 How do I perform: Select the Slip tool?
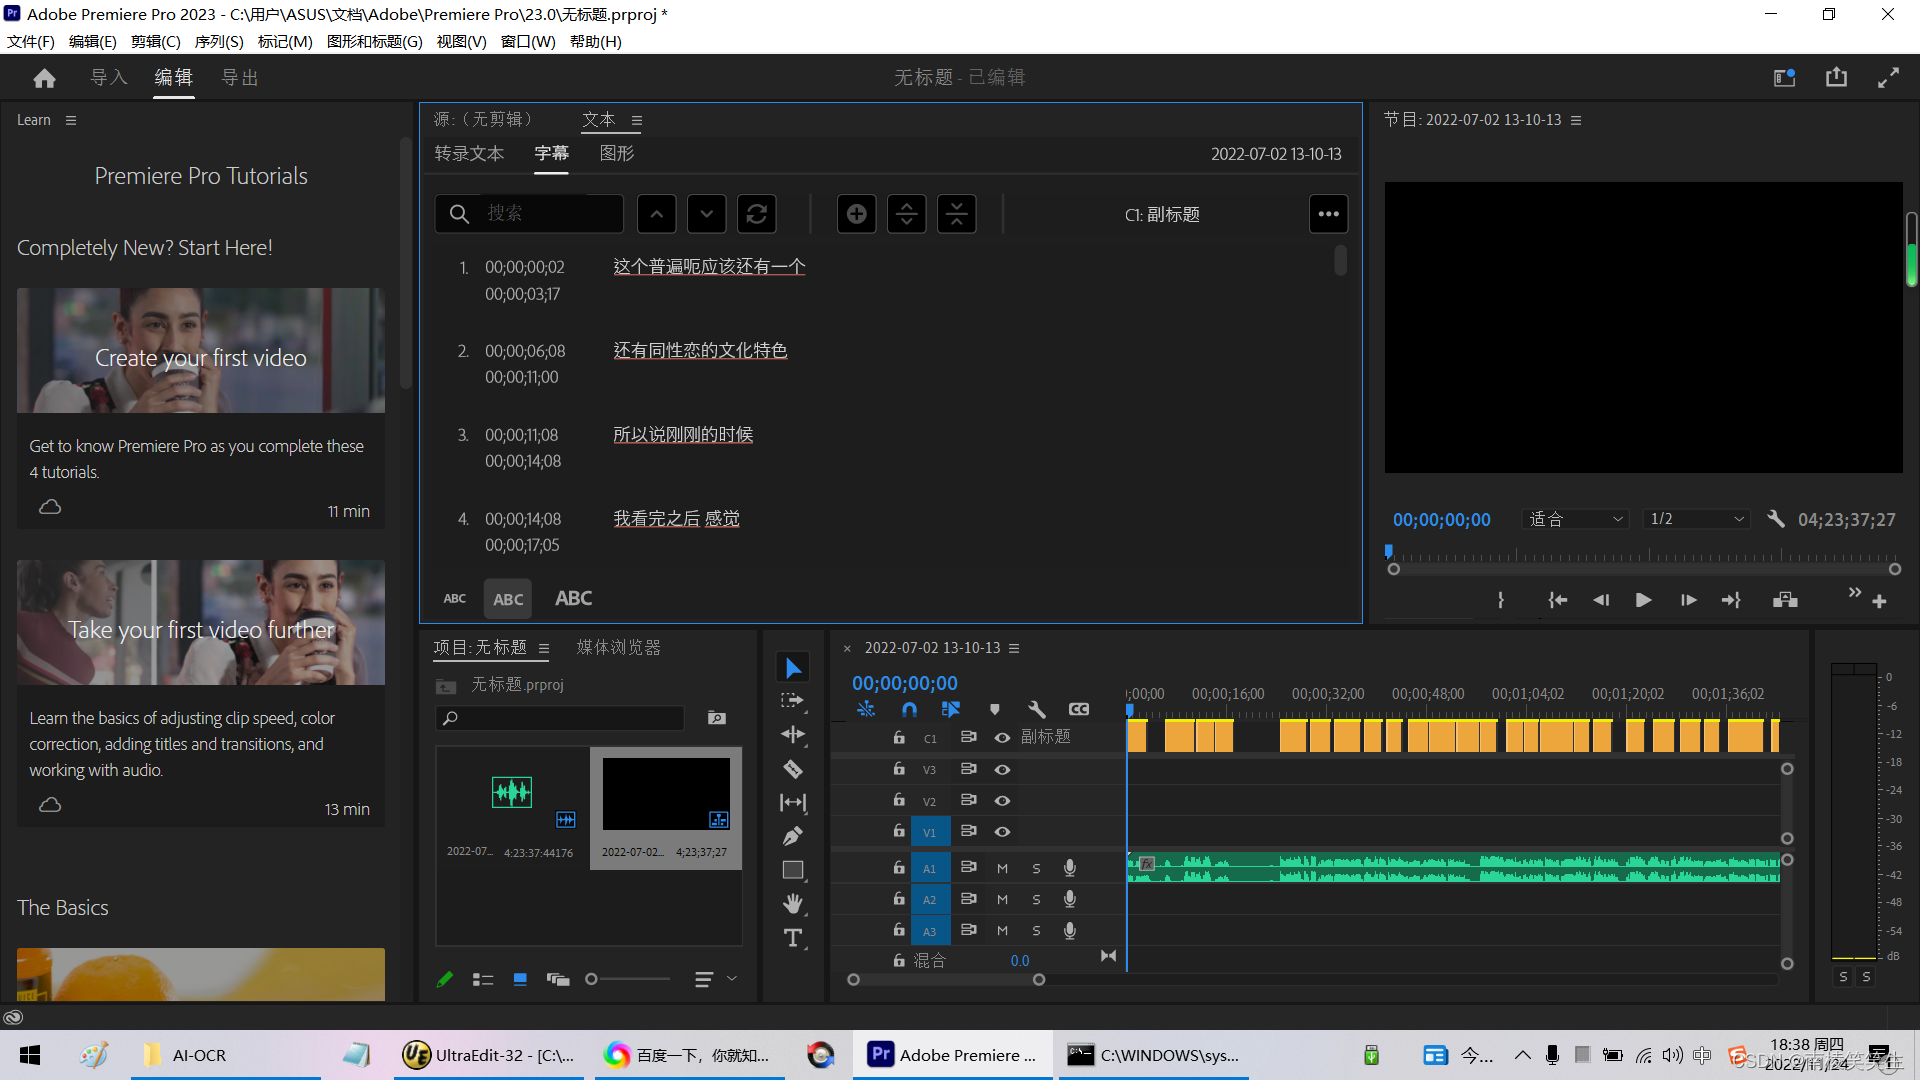(793, 802)
